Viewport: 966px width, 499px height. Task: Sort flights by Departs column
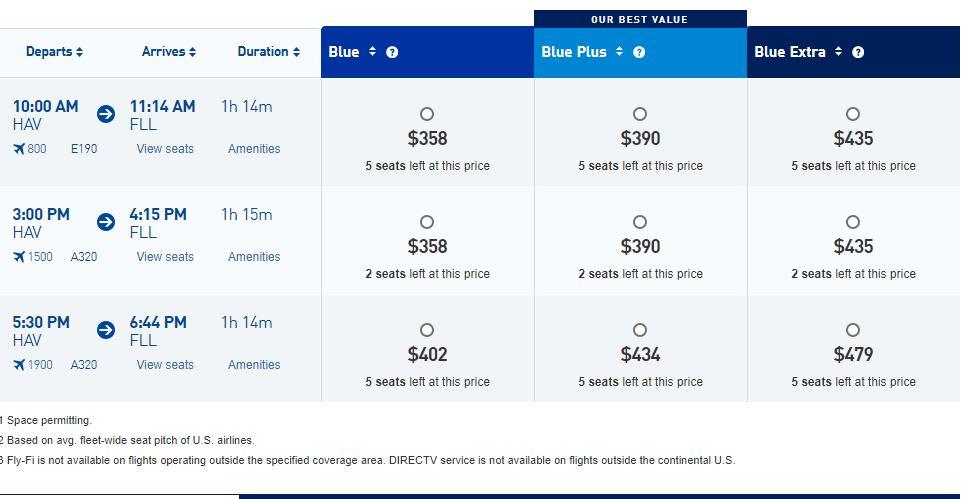pyautogui.click(x=54, y=52)
